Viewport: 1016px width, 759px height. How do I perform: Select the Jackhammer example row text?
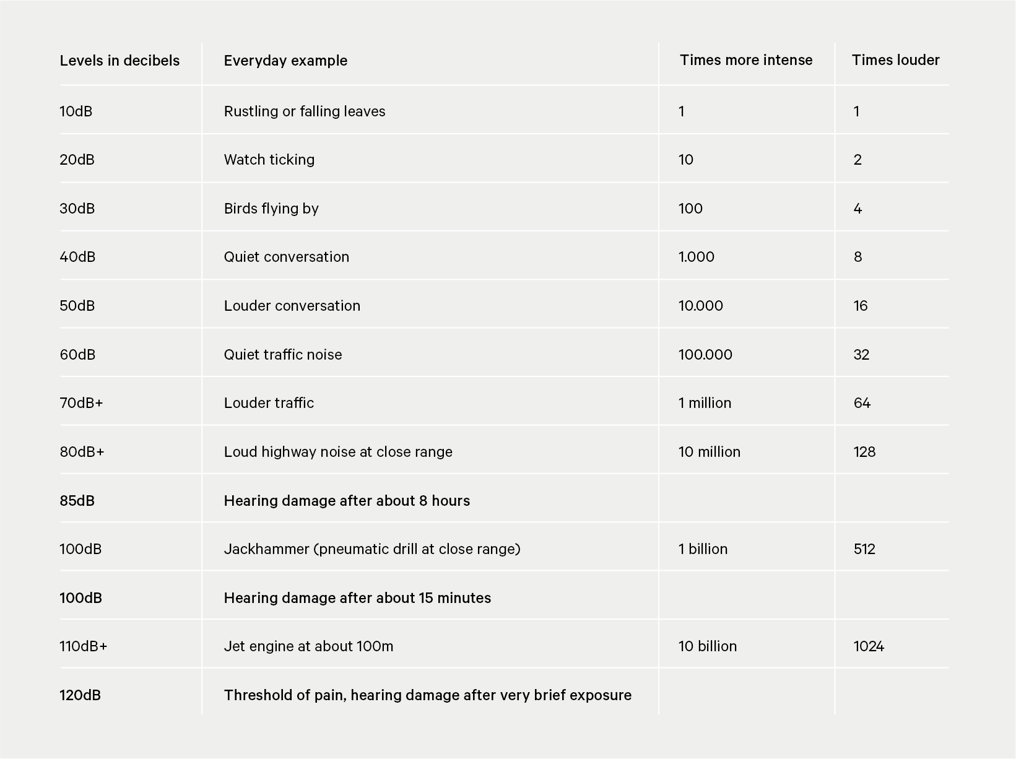372,549
